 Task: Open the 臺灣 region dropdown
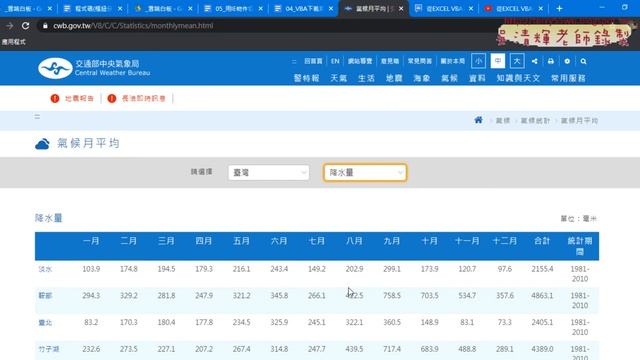269,173
